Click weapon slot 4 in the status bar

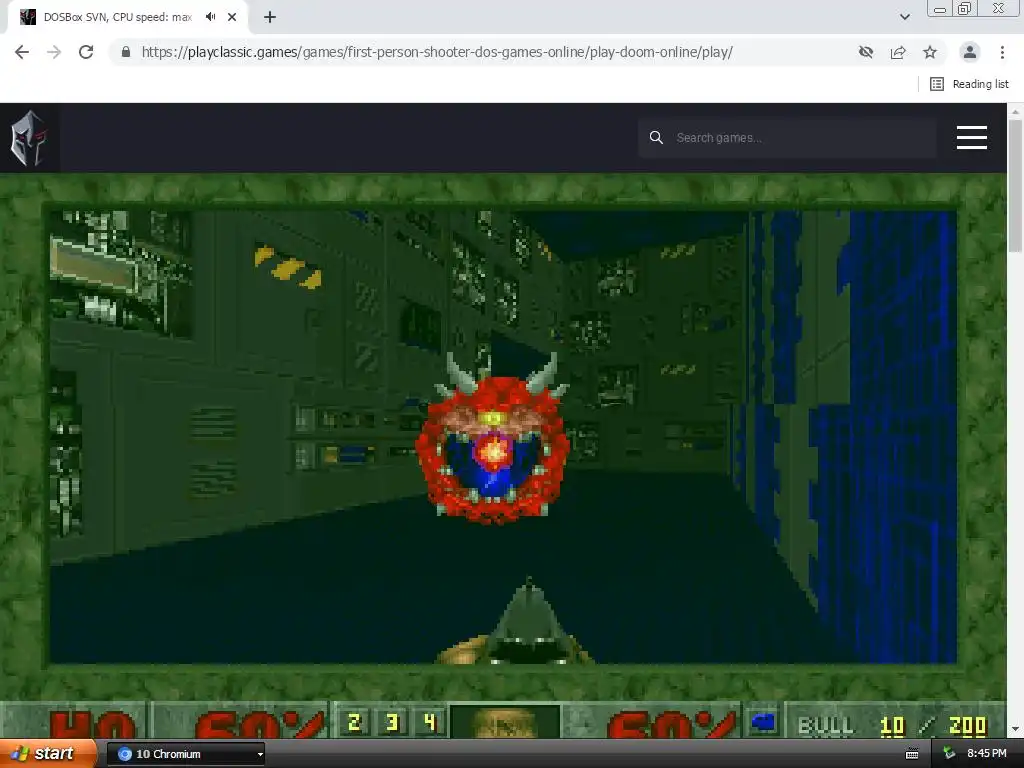[x=430, y=722]
